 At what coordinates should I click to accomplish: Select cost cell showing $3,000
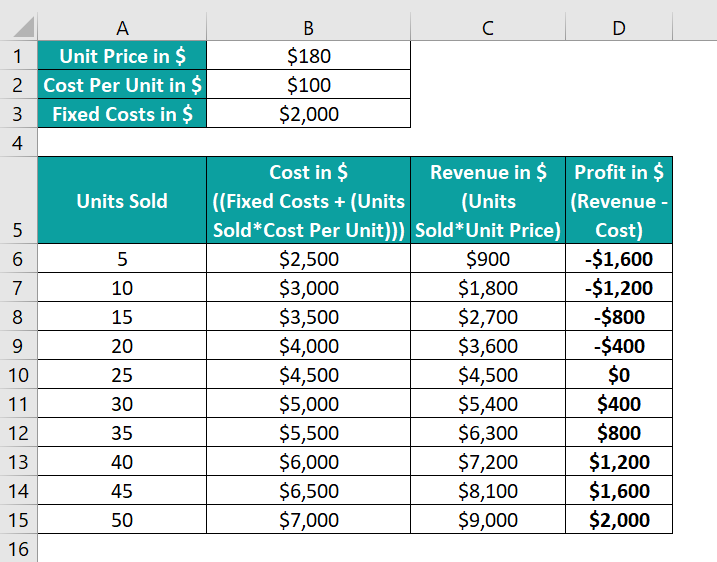tap(308, 288)
